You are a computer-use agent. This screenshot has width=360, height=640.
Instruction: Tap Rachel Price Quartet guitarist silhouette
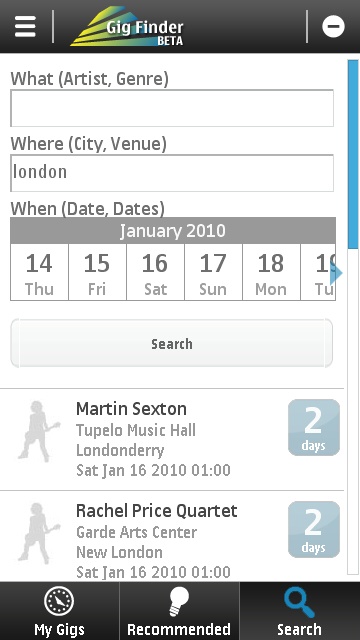pyautogui.click(x=39, y=533)
